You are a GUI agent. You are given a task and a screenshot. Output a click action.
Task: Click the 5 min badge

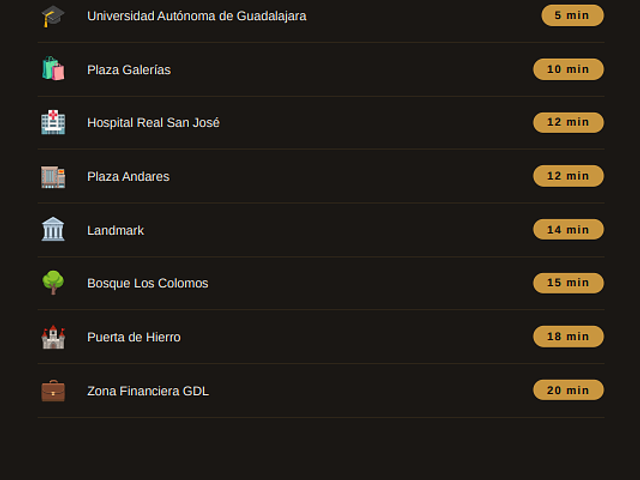tap(572, 16)
